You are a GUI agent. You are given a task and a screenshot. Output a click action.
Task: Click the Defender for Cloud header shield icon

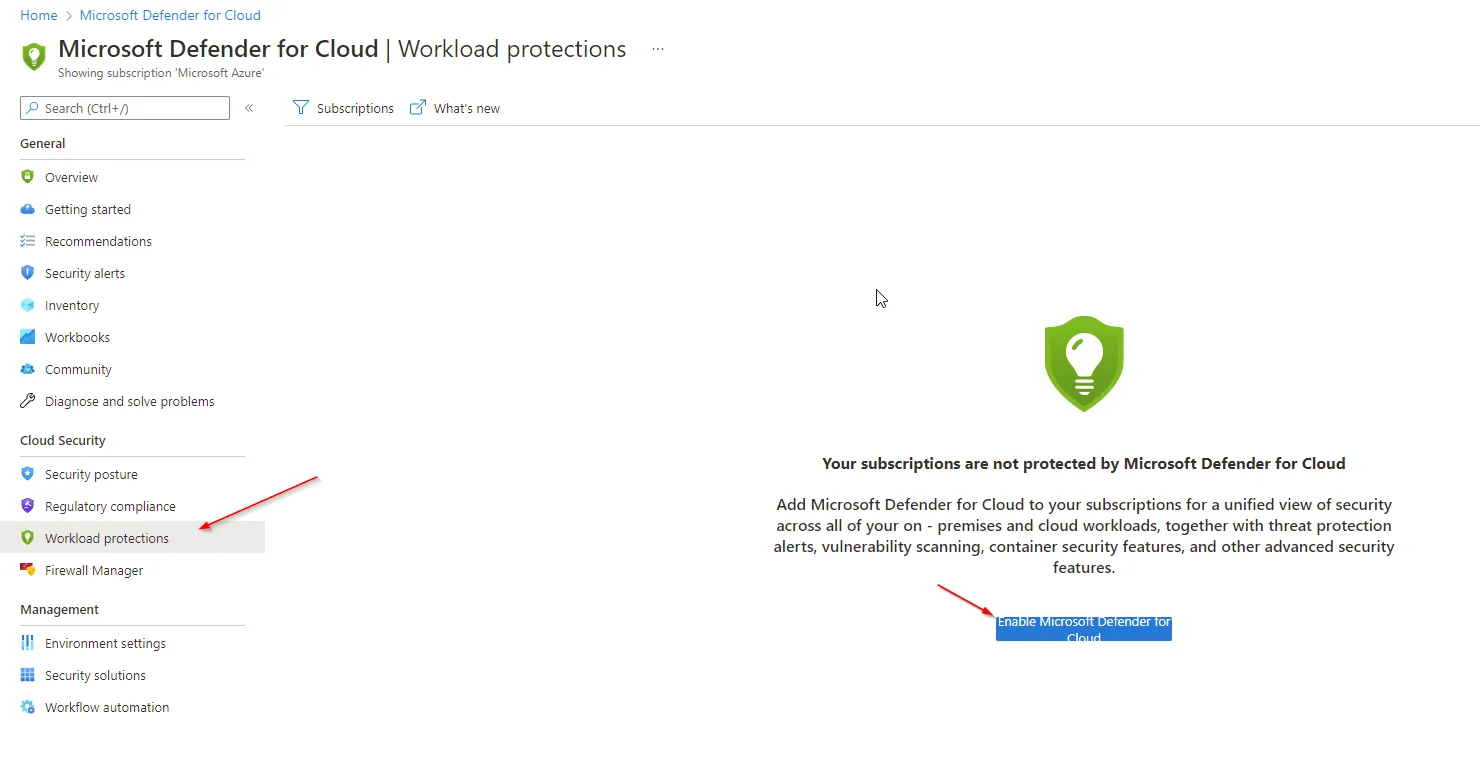tap(34, 56)
